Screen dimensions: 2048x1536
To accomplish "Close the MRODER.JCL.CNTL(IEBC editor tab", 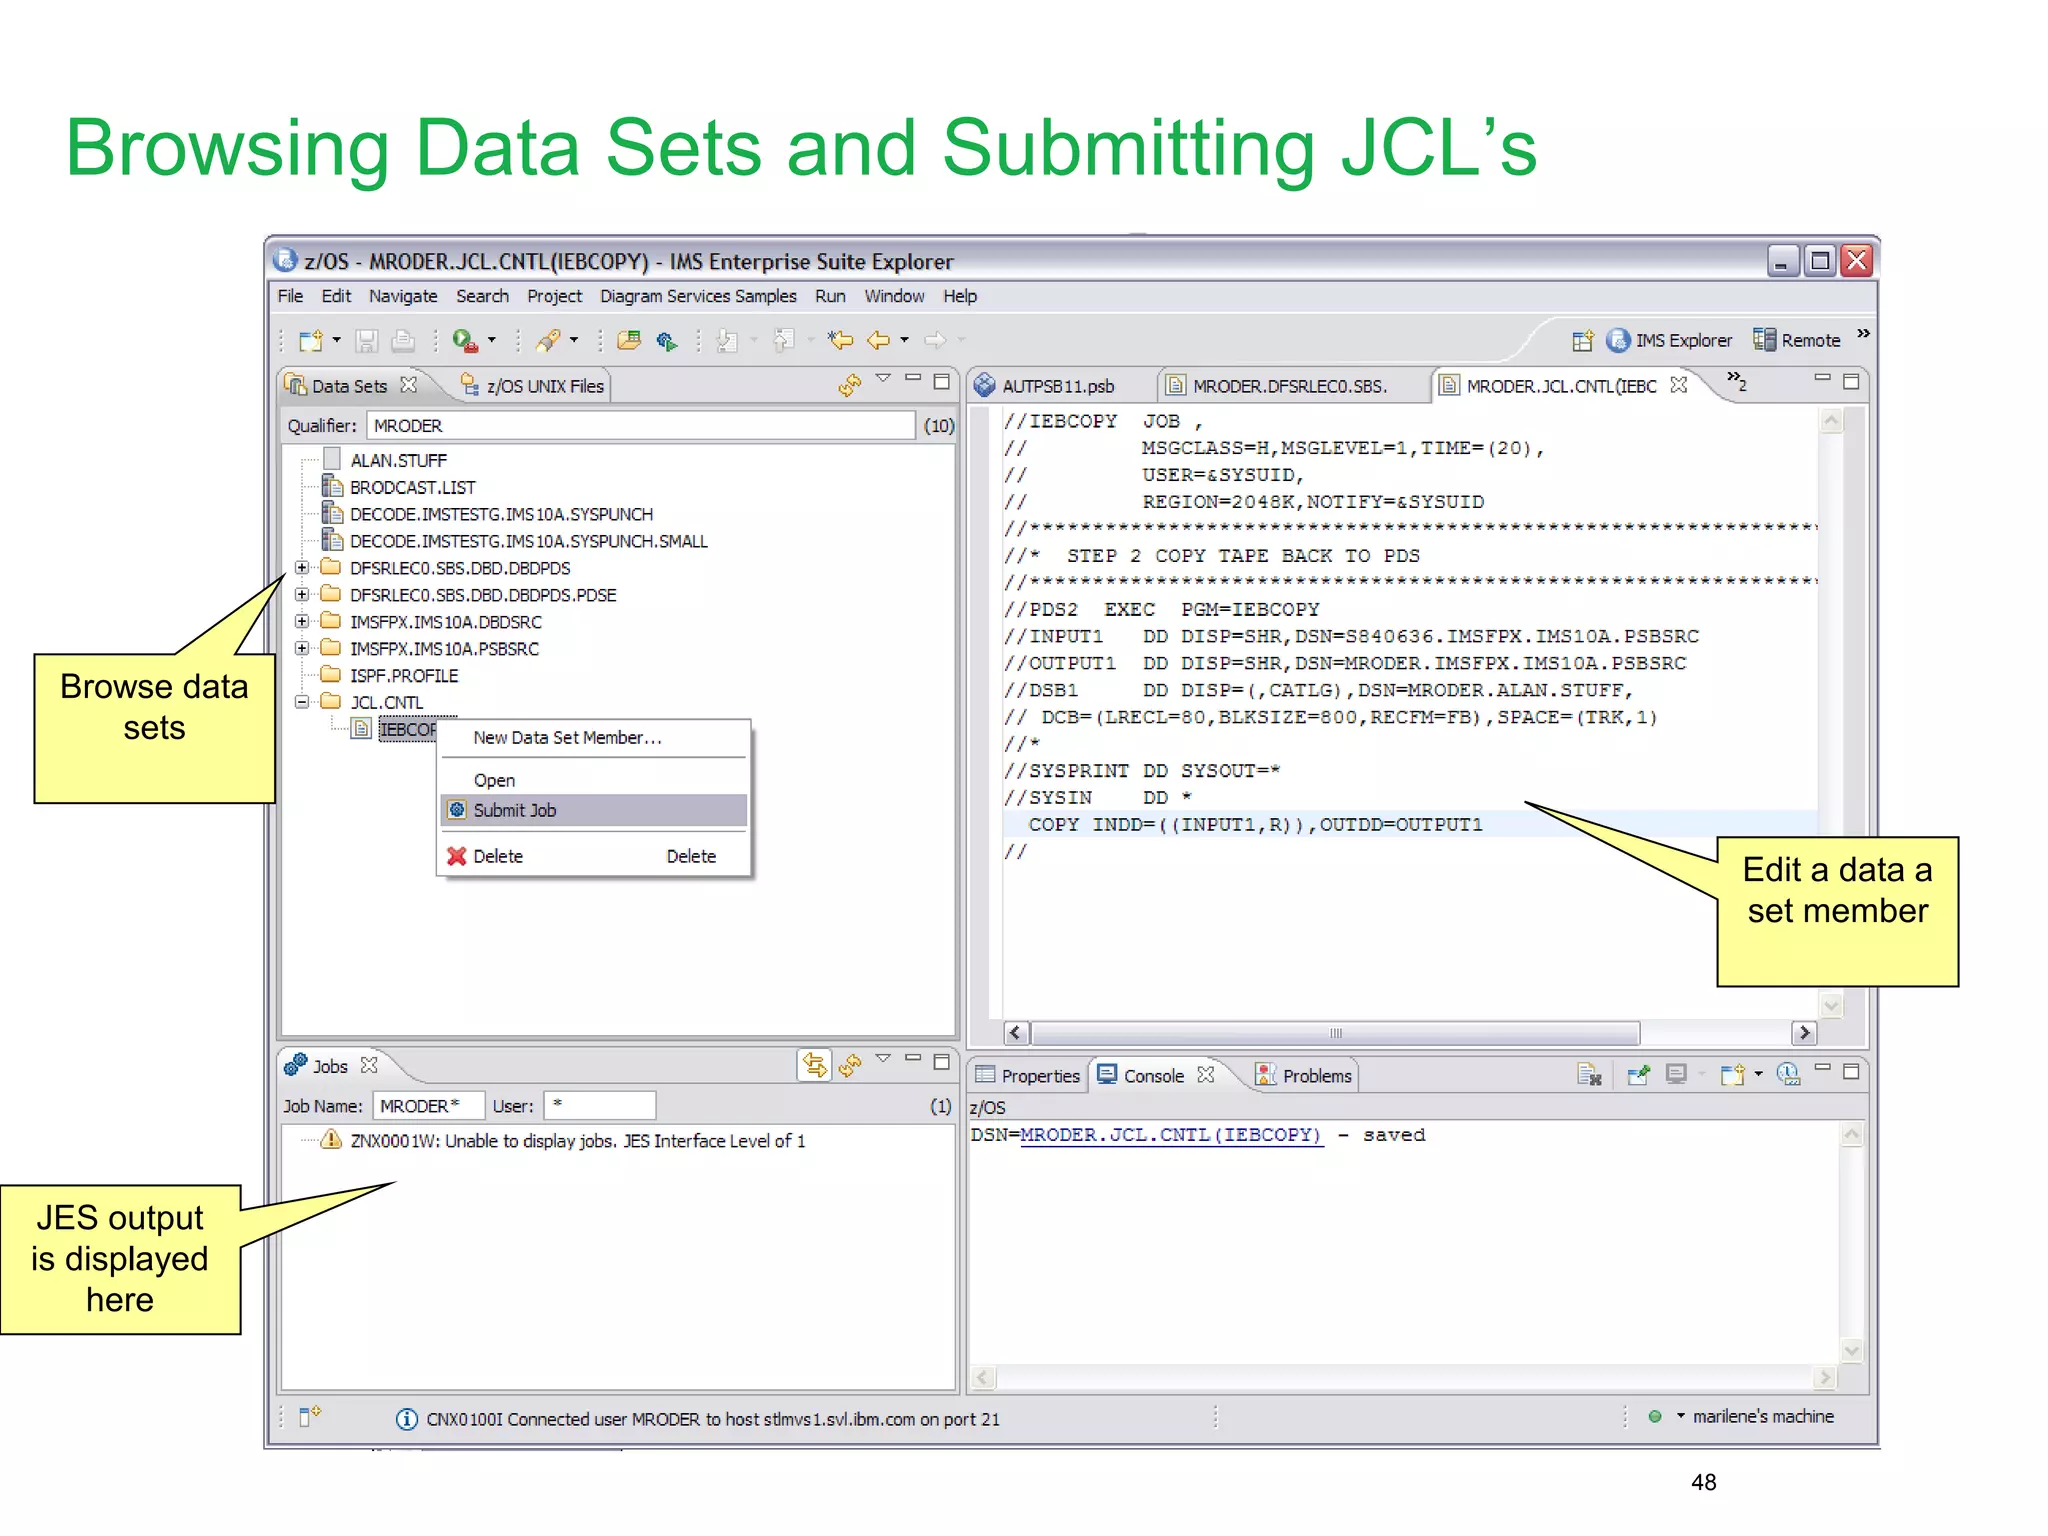I will [1679, 385].
